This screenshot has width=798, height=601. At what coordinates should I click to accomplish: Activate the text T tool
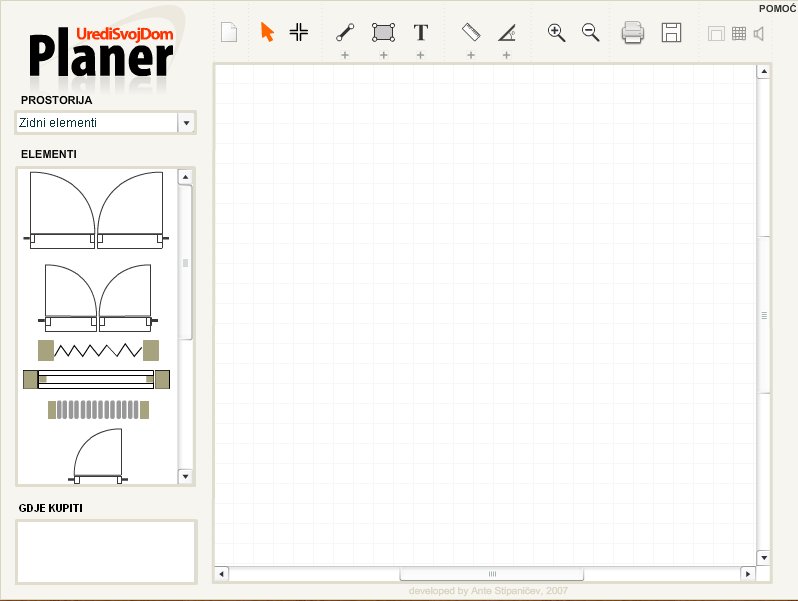point(421,32)
